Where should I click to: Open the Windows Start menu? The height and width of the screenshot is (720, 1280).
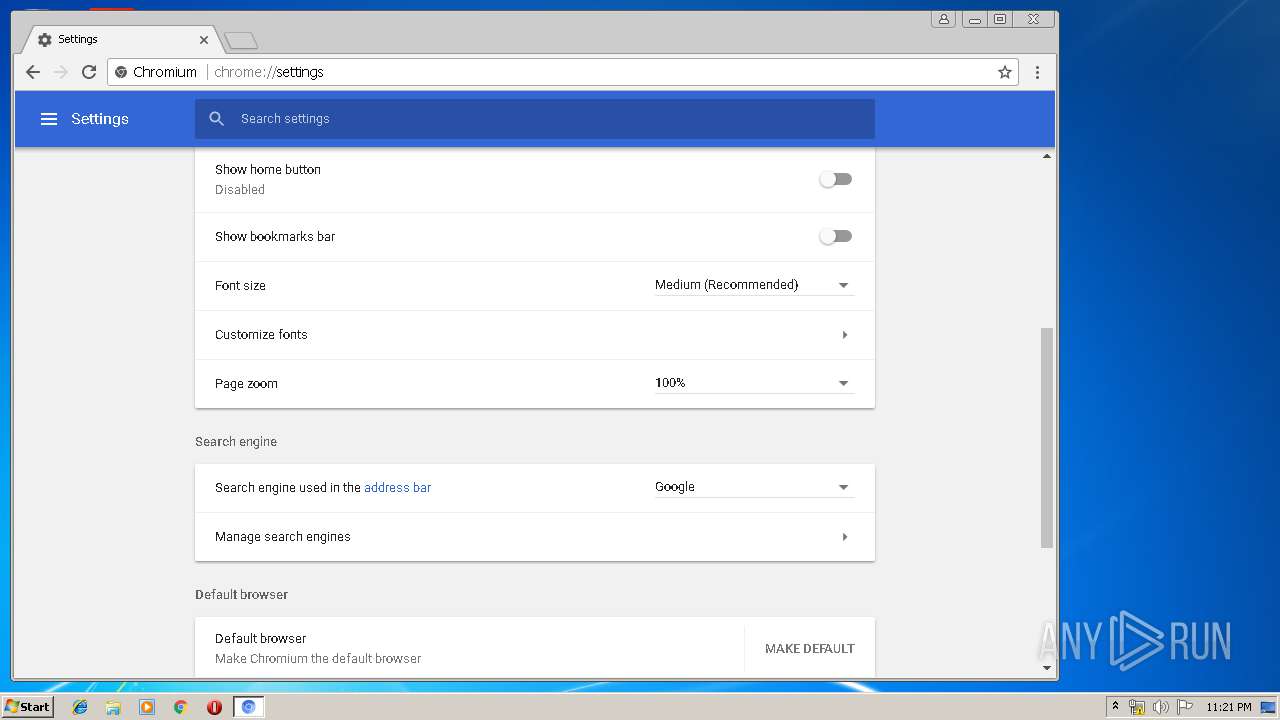pos(27,707)
